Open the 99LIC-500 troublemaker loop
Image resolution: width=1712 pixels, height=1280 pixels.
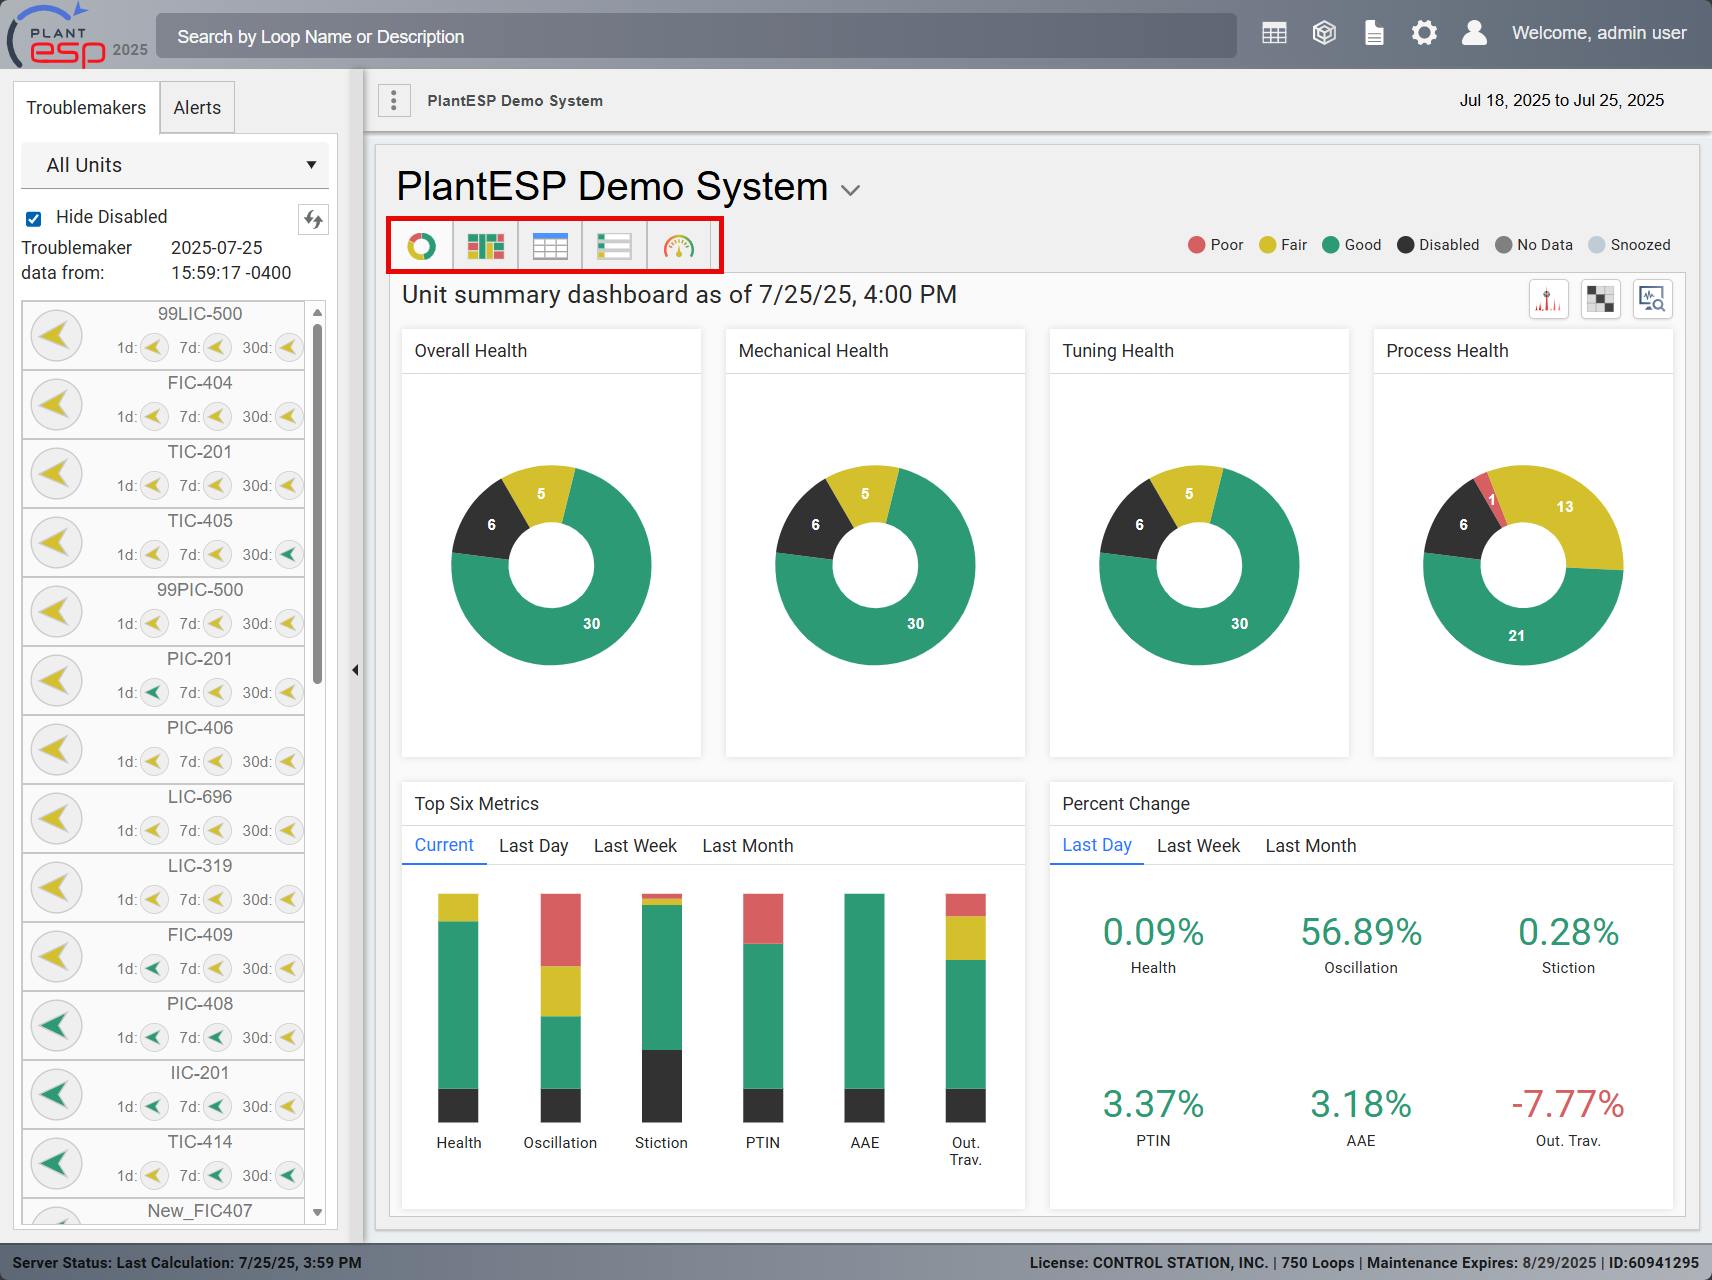click(x=163, y=334)
